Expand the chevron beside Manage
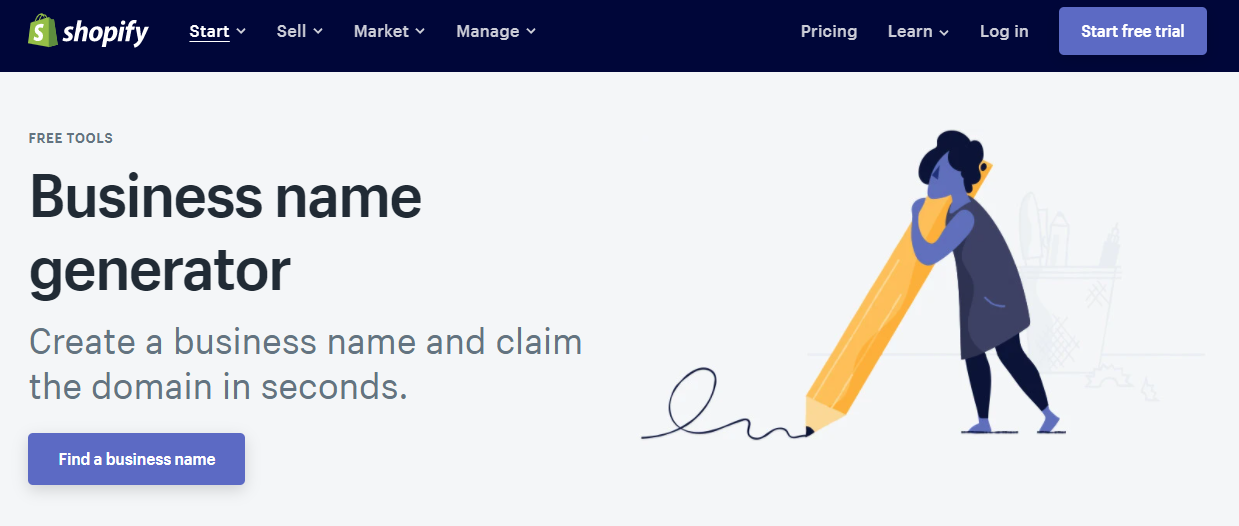The height and width of the screenshot is (526, 1239). click(x=531, y=32)
